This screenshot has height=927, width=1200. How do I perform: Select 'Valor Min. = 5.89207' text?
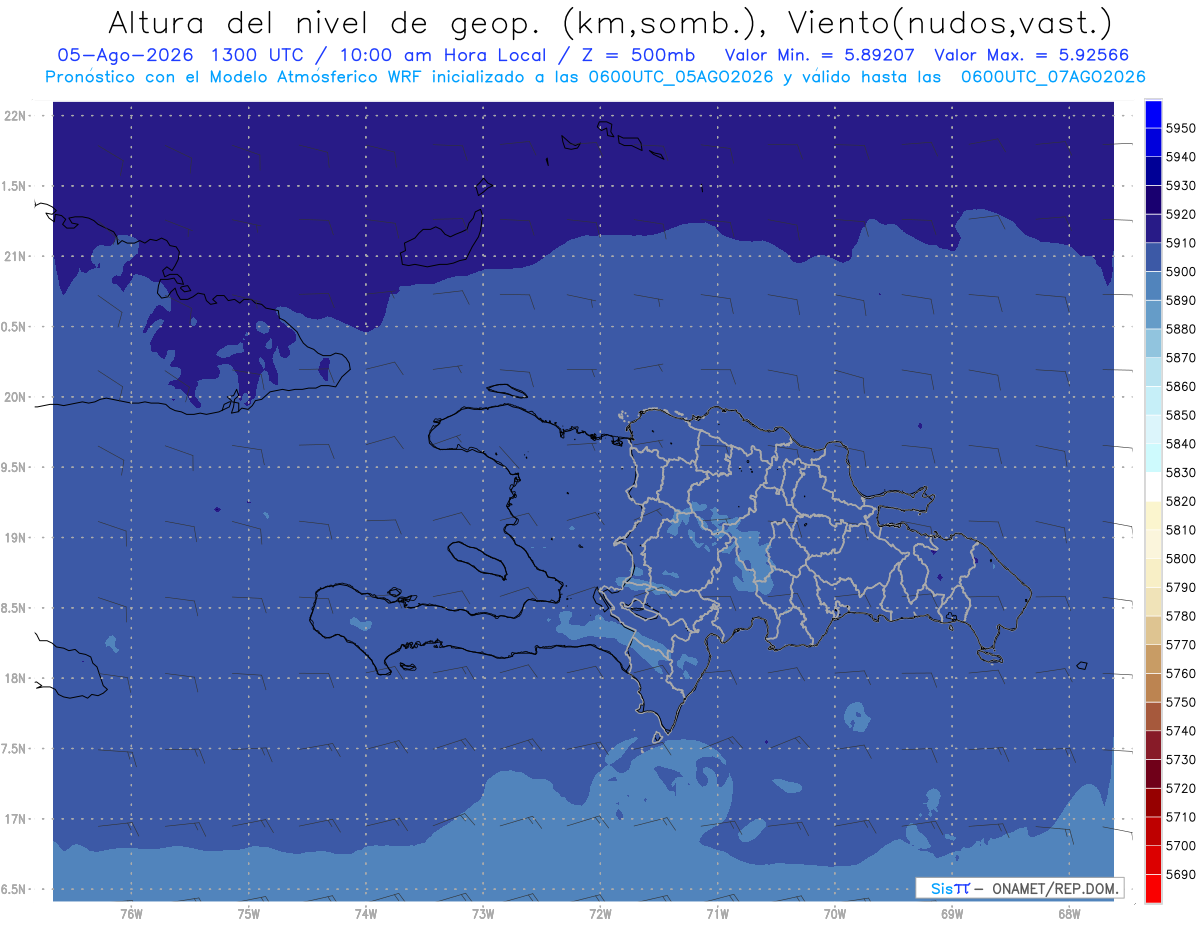(820, 55)
